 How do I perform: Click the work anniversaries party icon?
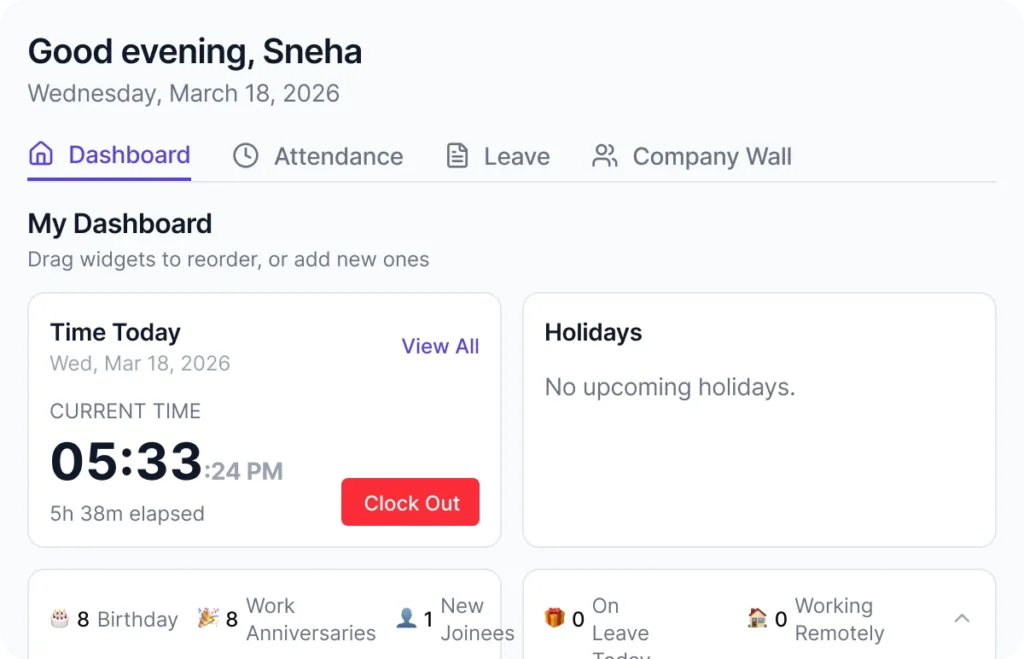click(208, 619)
